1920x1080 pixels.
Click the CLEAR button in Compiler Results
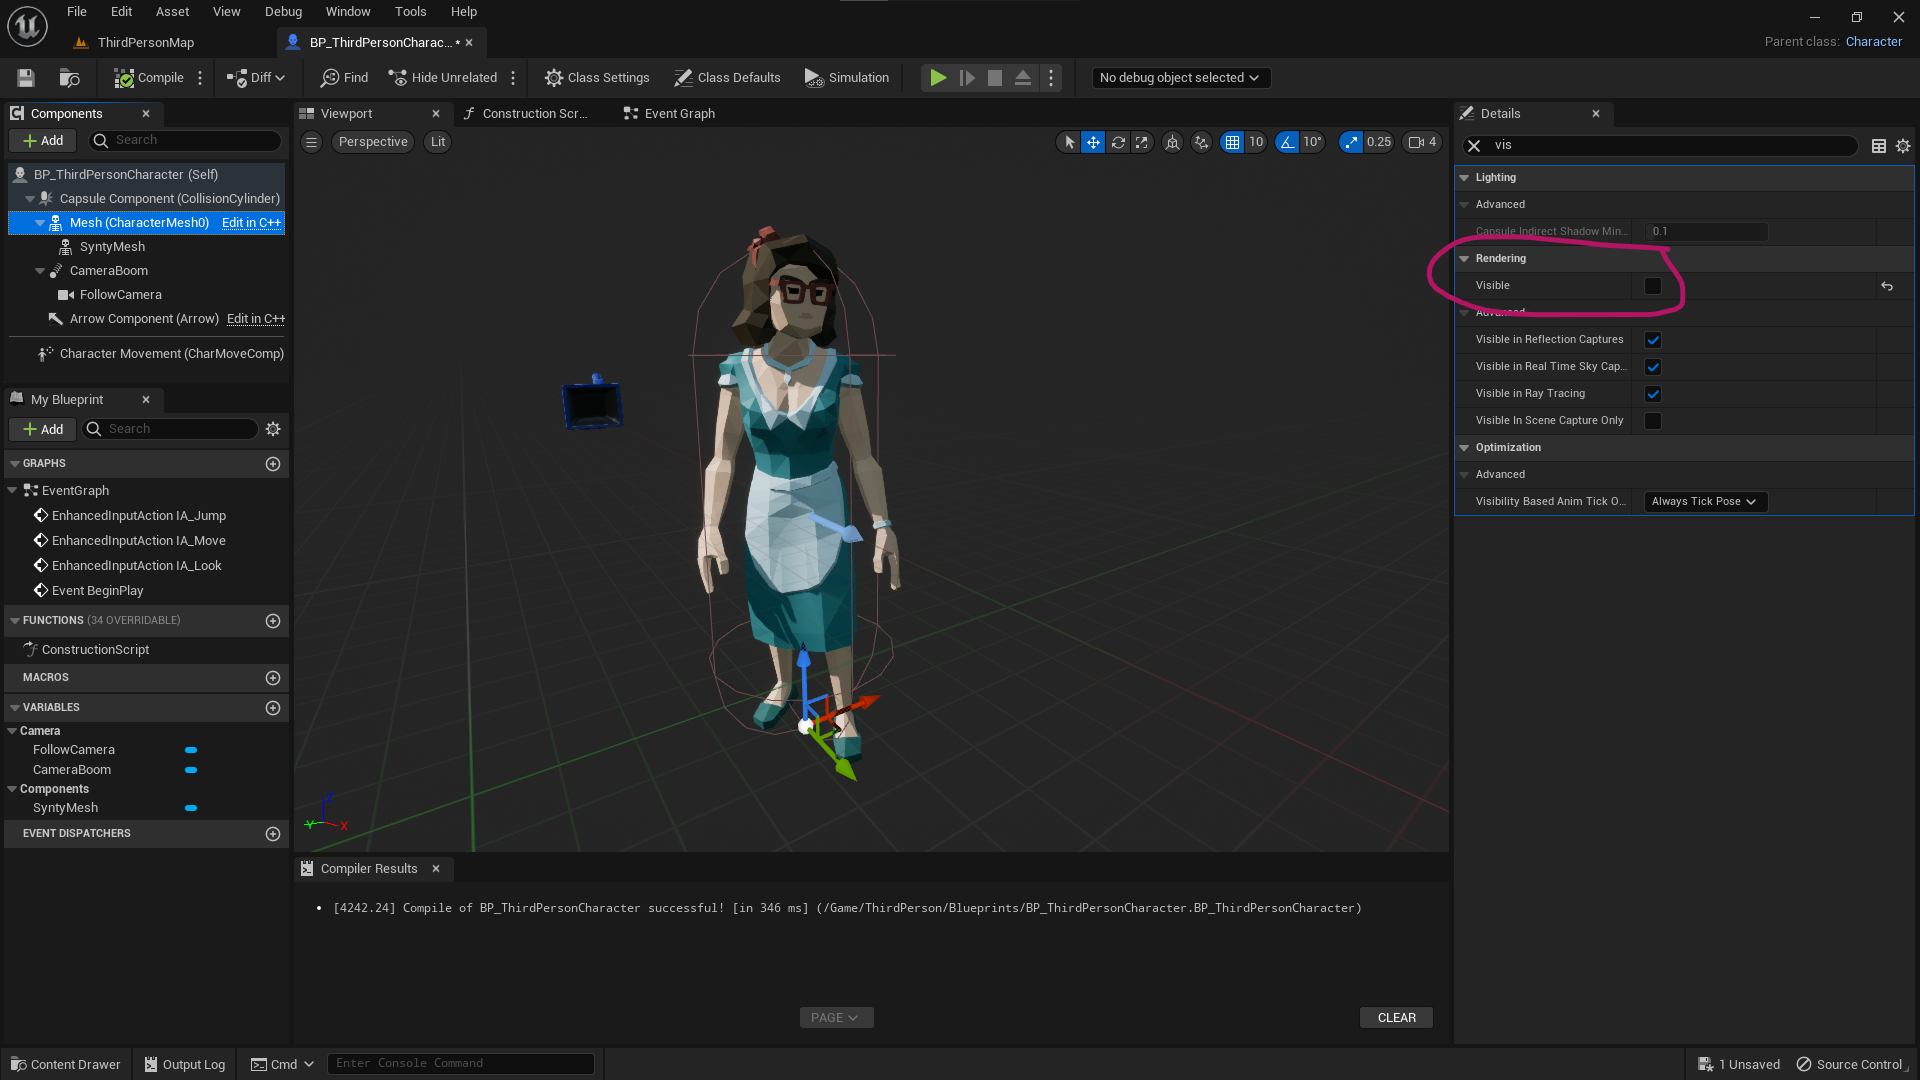point(1396,1018)
